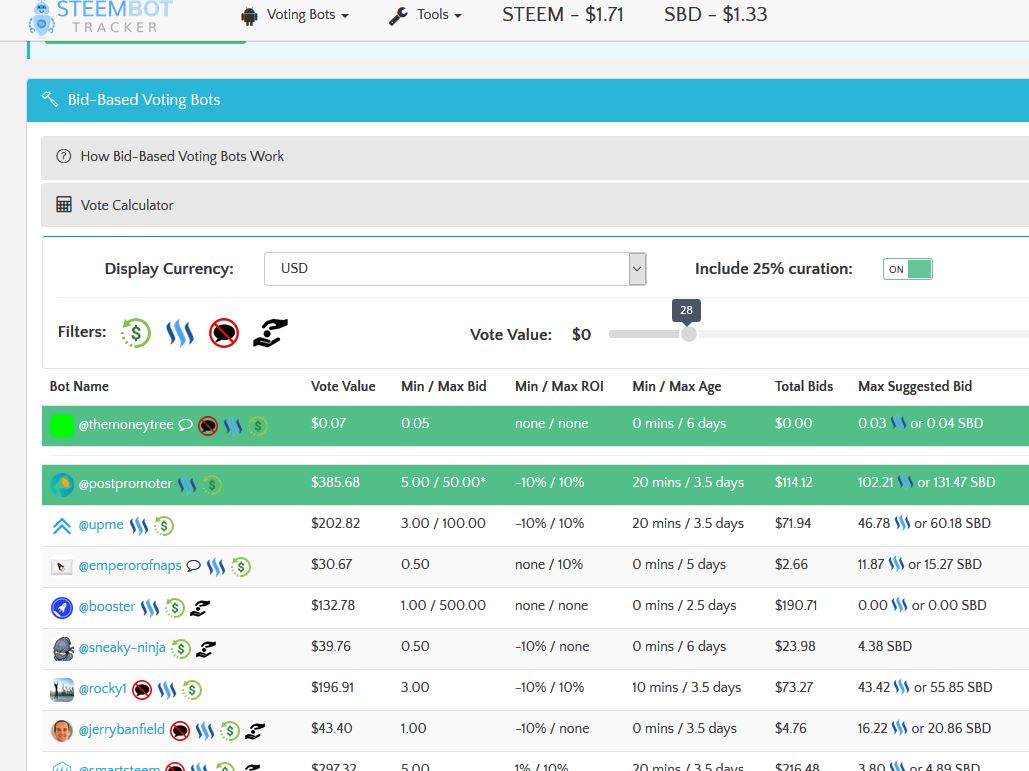Screen dimensions: 1029x771
Task: Click the calculator icon beside Vote Calculator
Action: click(x=64, y=205)
